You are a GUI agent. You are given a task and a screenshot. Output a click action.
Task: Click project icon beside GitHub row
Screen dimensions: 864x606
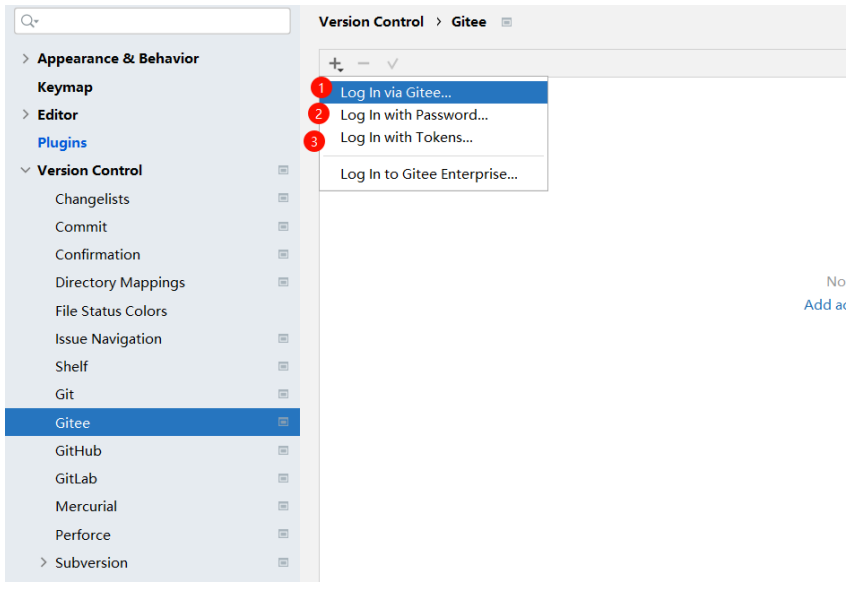click(x=283, y=451)
